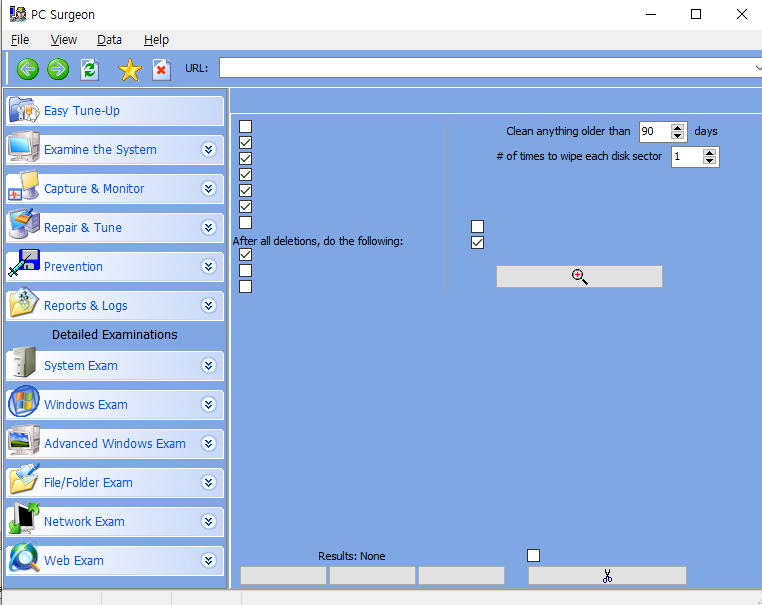
Task: Click the PC Surgeon title bar app icon
Action: point(18,14)
